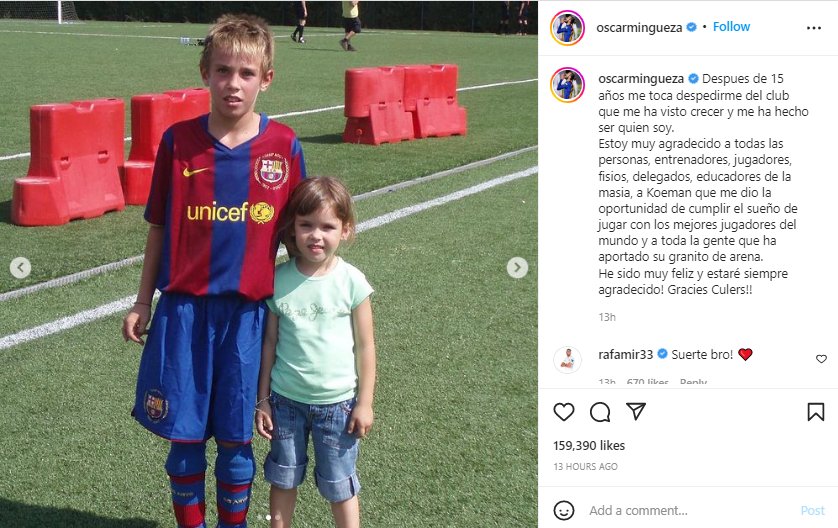Like rafamir33's comment with small heart
Viewport: 838px width, 528px height.
click(x=821, y=359)
